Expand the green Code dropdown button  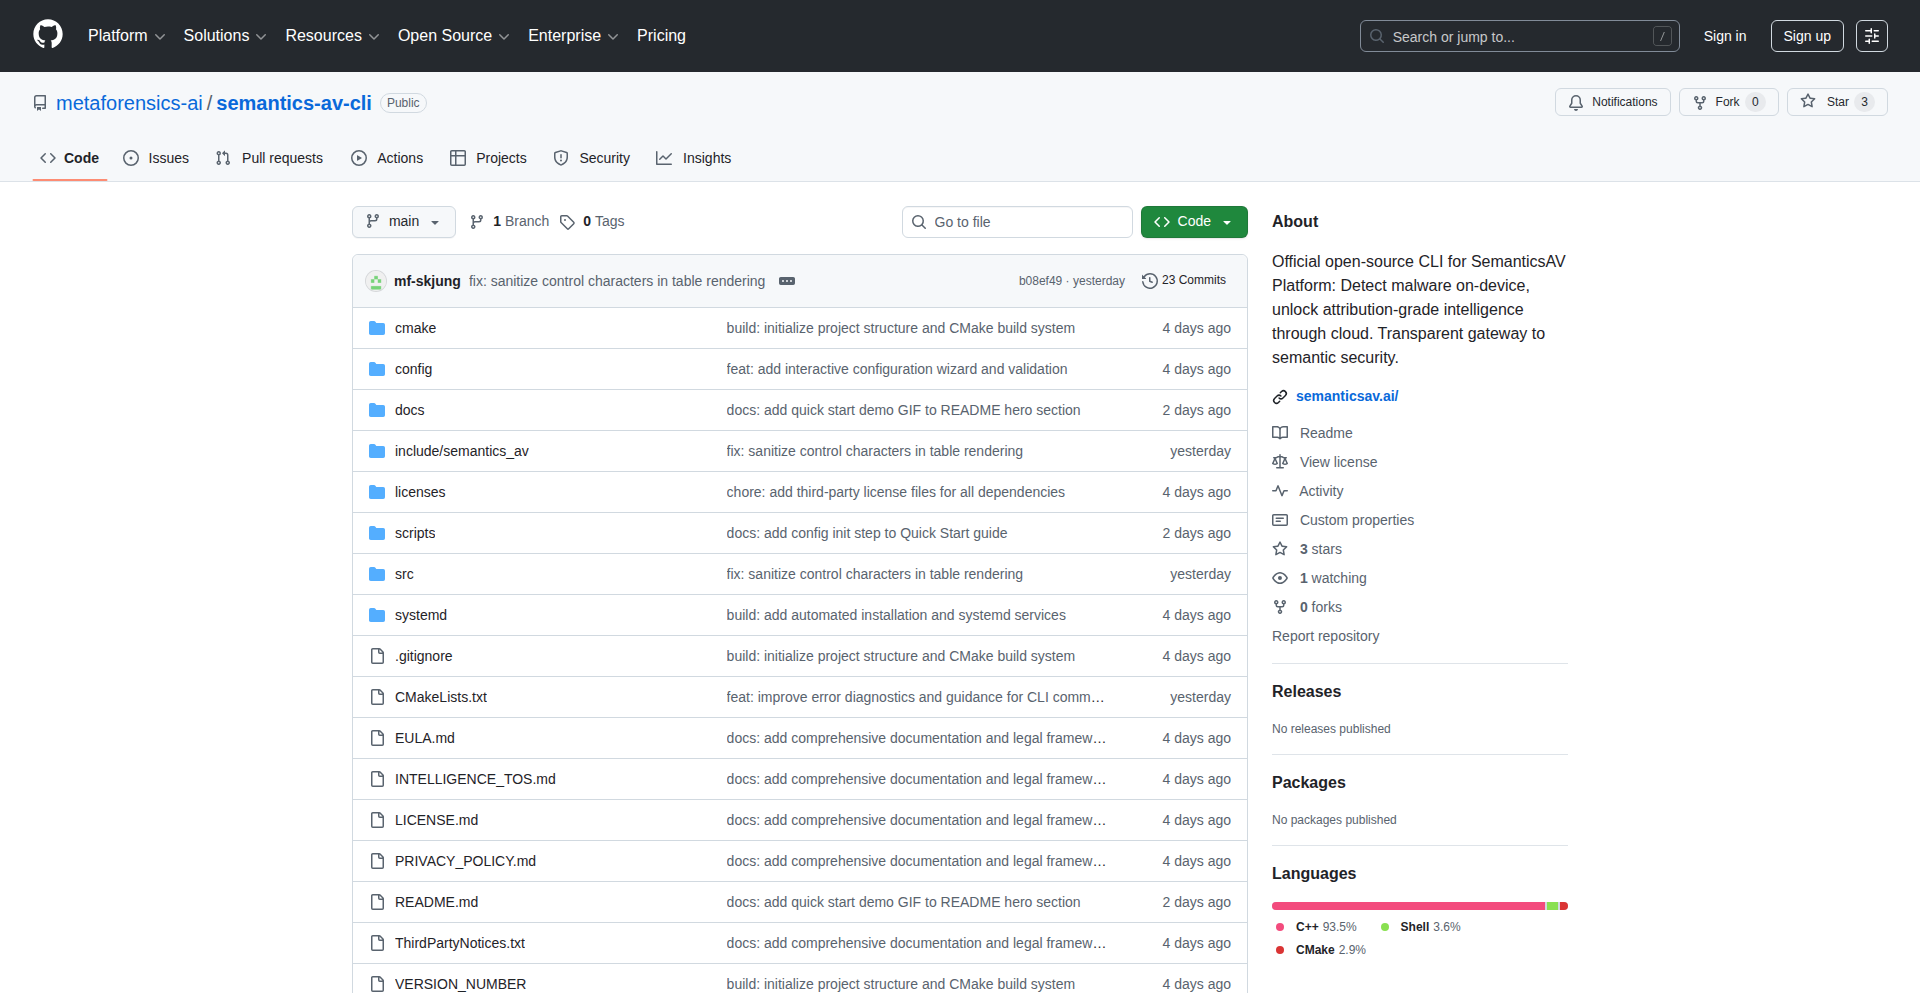coord(1194,222)
